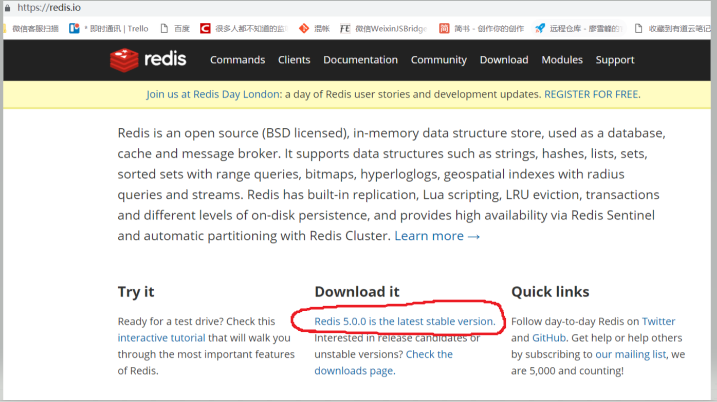Click the Download it heading
Image resolution: width=717 pixels, height=402 pixels.
357,292
